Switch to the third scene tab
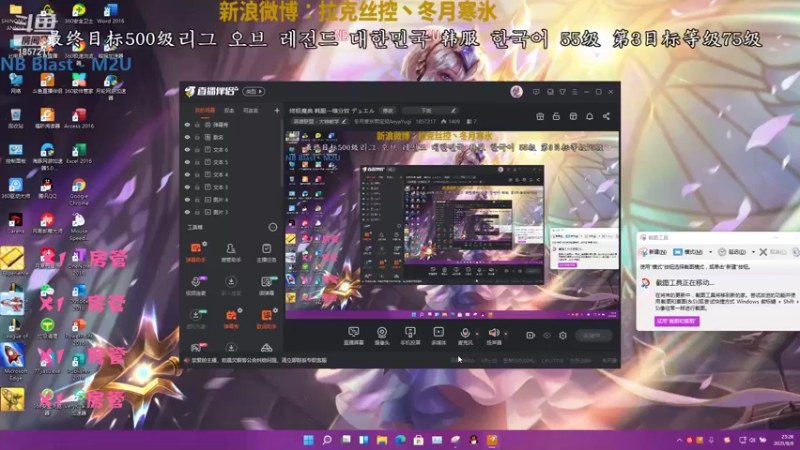 [250, 110]
